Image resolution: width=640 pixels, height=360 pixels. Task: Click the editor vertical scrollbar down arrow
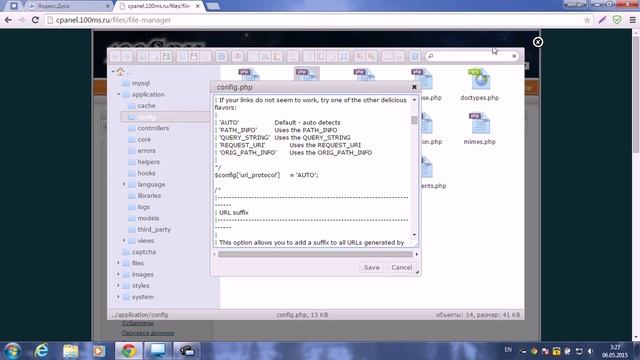(x=414, y=235)
